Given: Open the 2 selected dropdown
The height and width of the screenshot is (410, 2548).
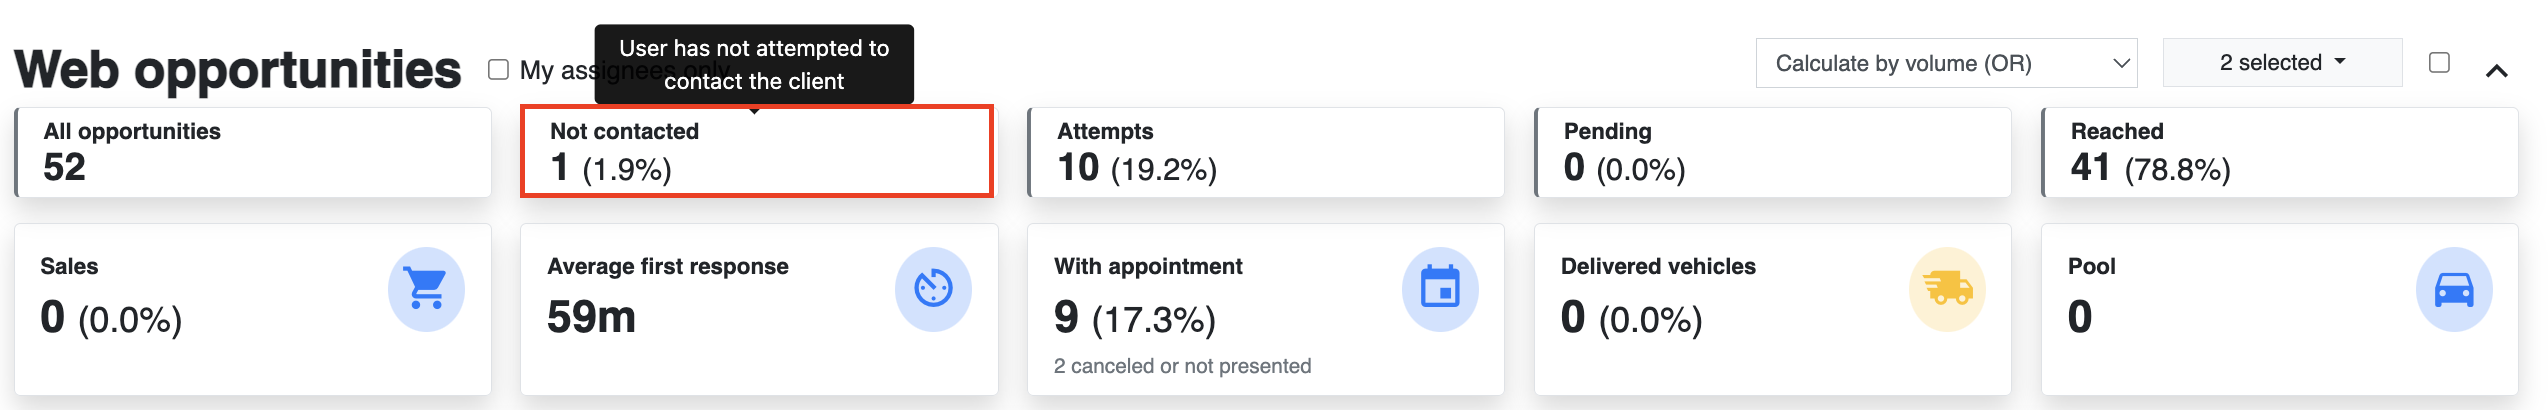Looking at the screenshot, I should (2282, 62).
